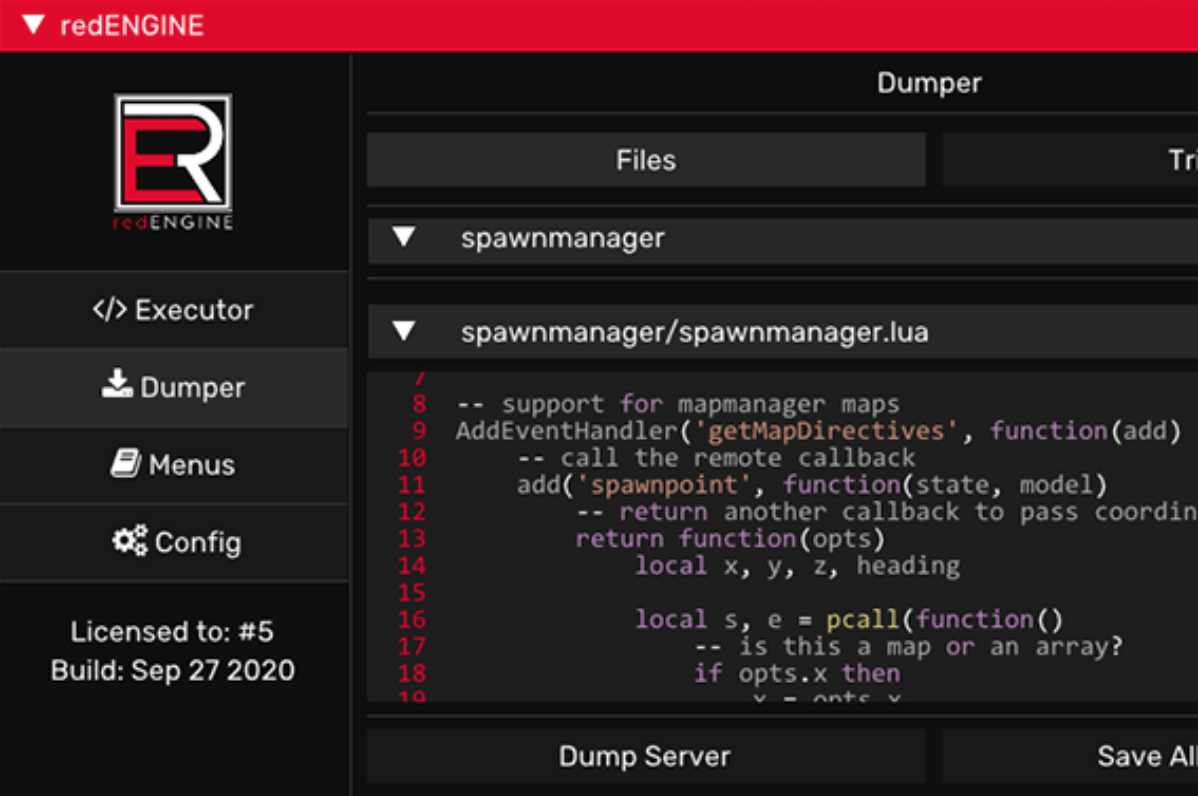
Task: Select the Dumper sidebar item
Action: pos(174,387)
